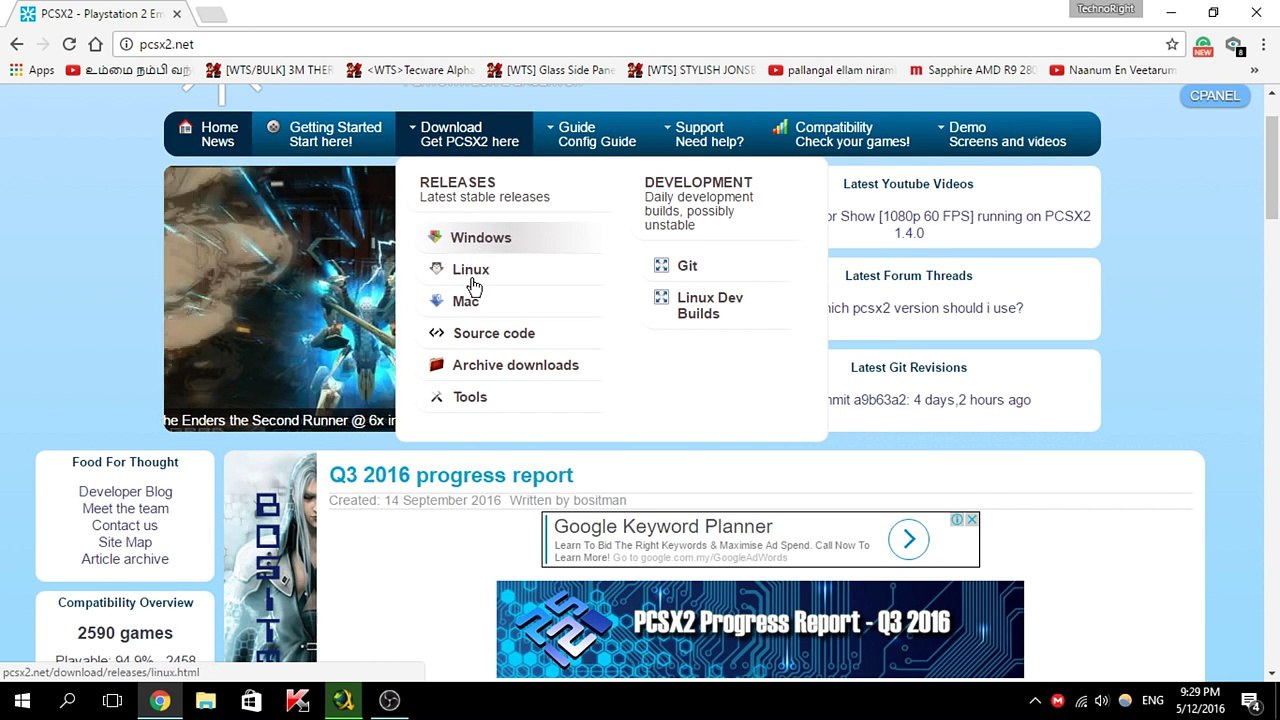Open the Demo Screens and videos menu

point(1001,134)
